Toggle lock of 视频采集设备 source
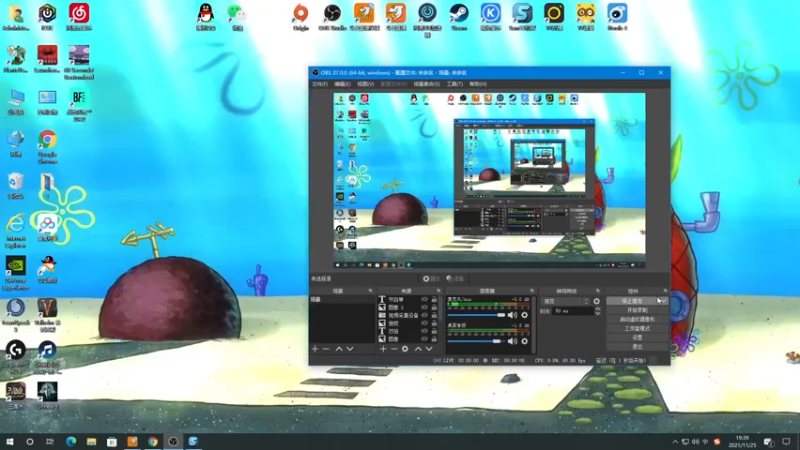 tap(434, 315)
